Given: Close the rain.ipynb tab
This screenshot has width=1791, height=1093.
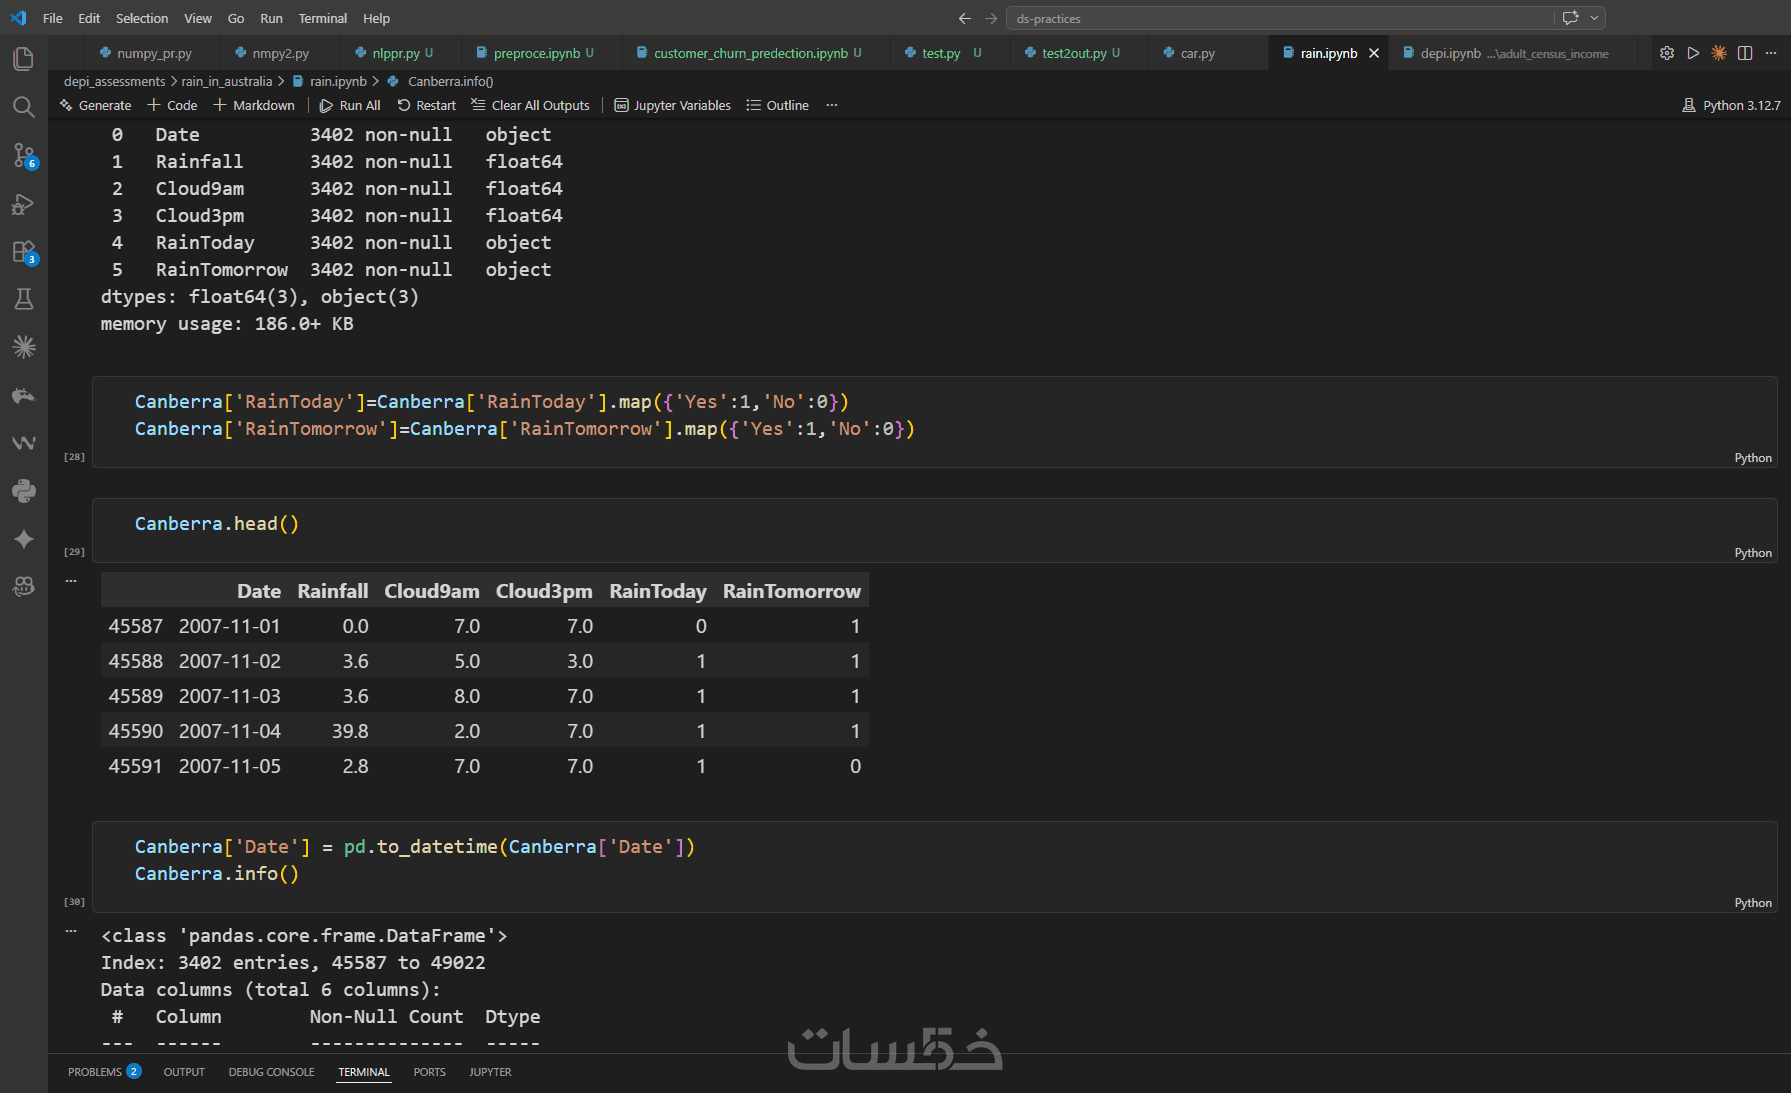Looking at the screenshot, I should [1374, 53].
